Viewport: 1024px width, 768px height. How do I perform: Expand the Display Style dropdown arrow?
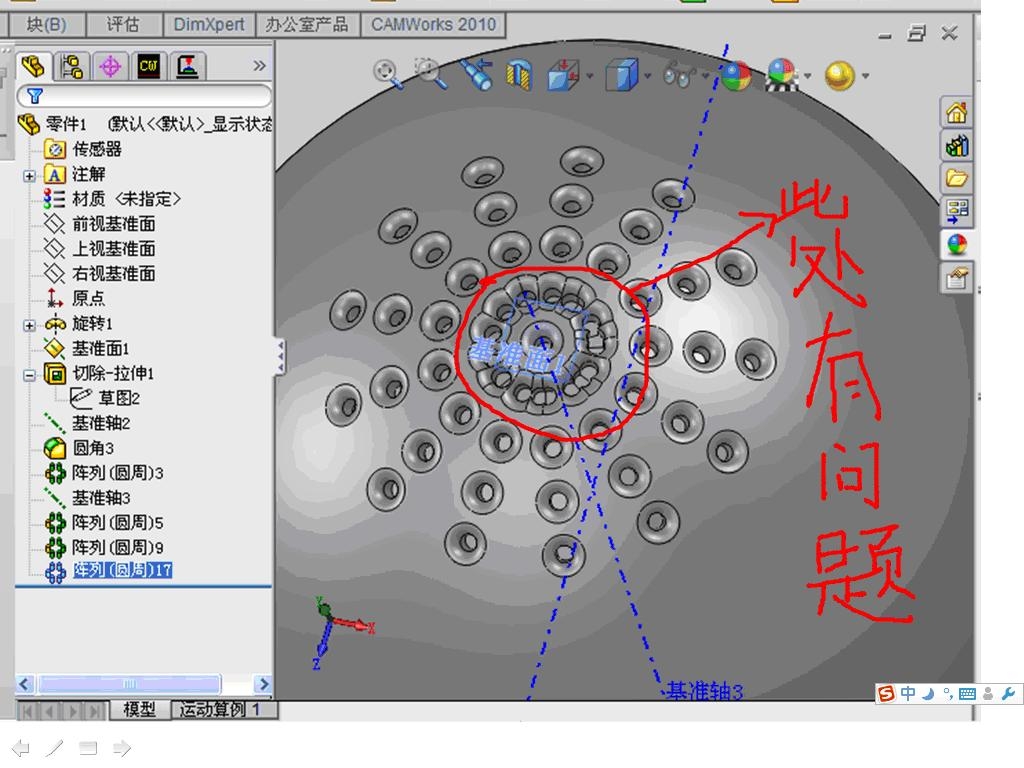[648, 76]
